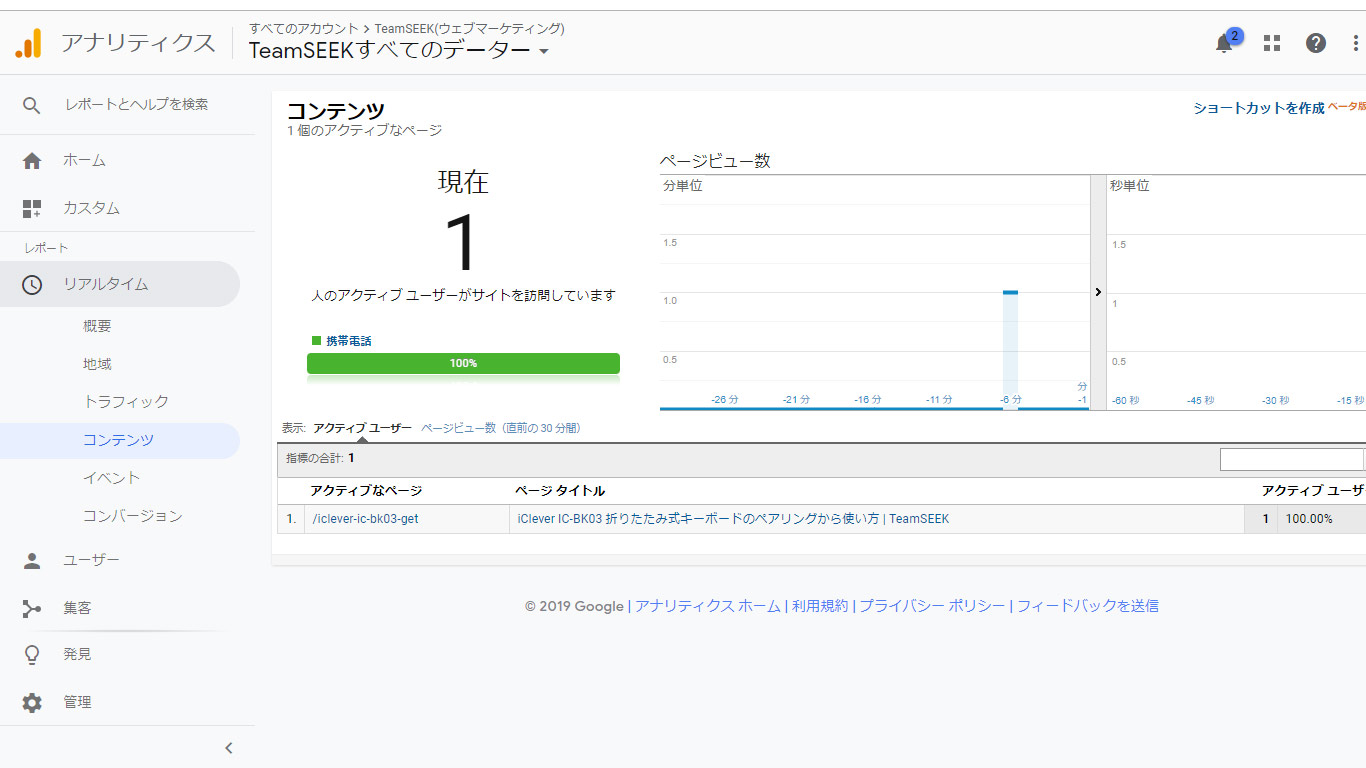Switch to ページビュー数 (直前の30分間) tab
The height and width of the screenshot is (768, 1366).
500,428
